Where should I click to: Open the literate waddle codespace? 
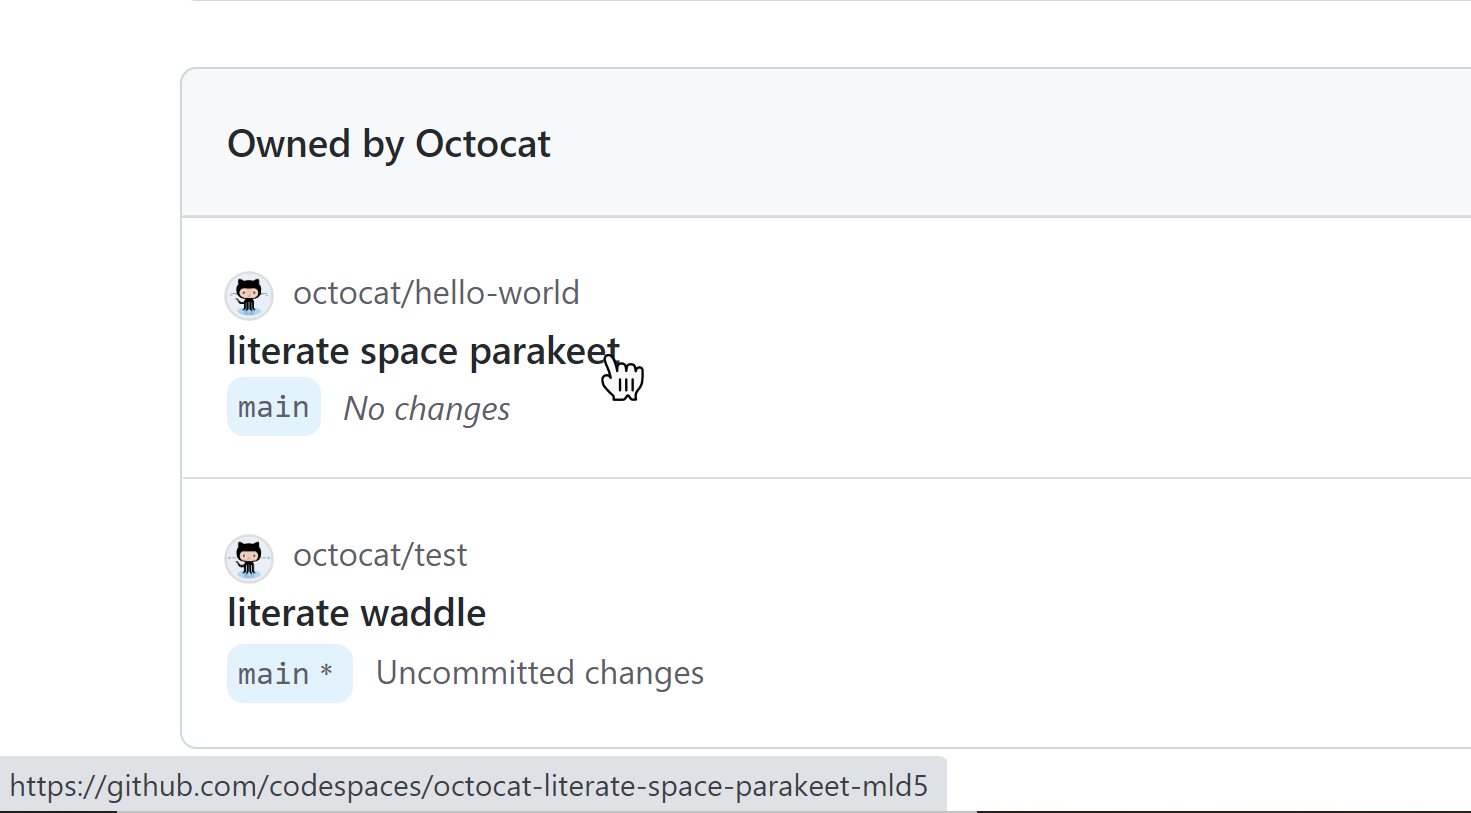(x=356, y=612)
